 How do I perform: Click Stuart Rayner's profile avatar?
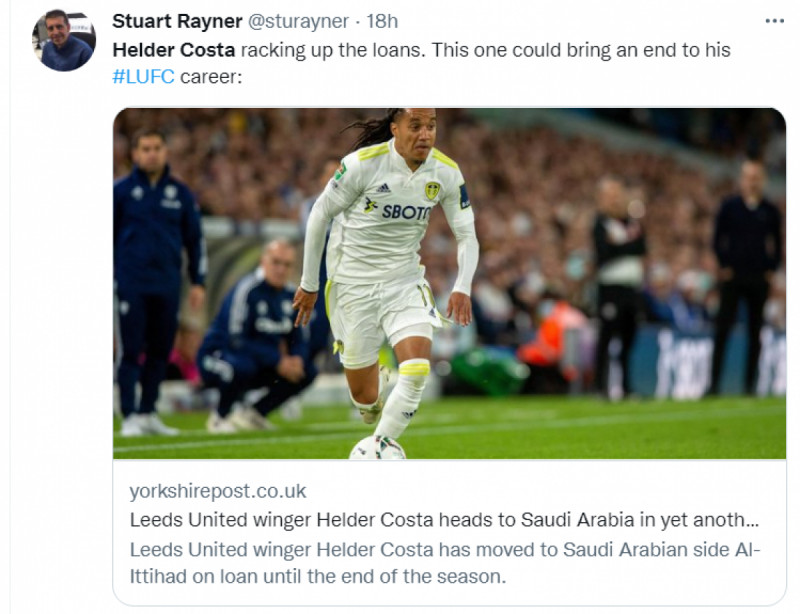(x=64, y=40)
